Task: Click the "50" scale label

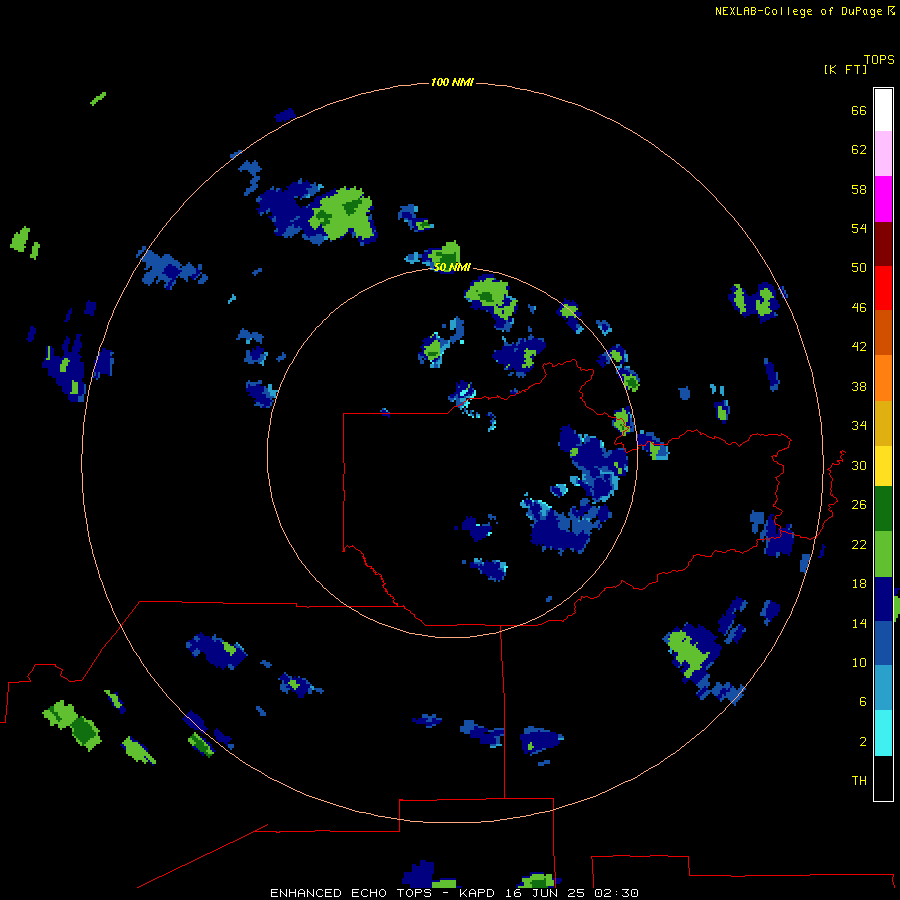Action: pyautogui.click(x=859, y=267)
